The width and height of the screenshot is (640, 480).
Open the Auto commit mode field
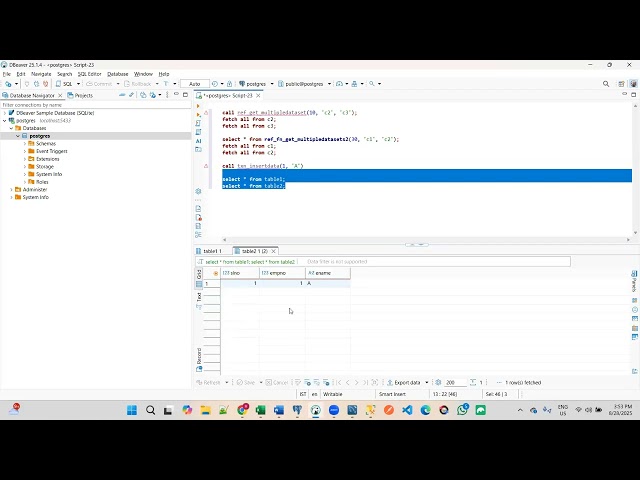tap(195, 84)
